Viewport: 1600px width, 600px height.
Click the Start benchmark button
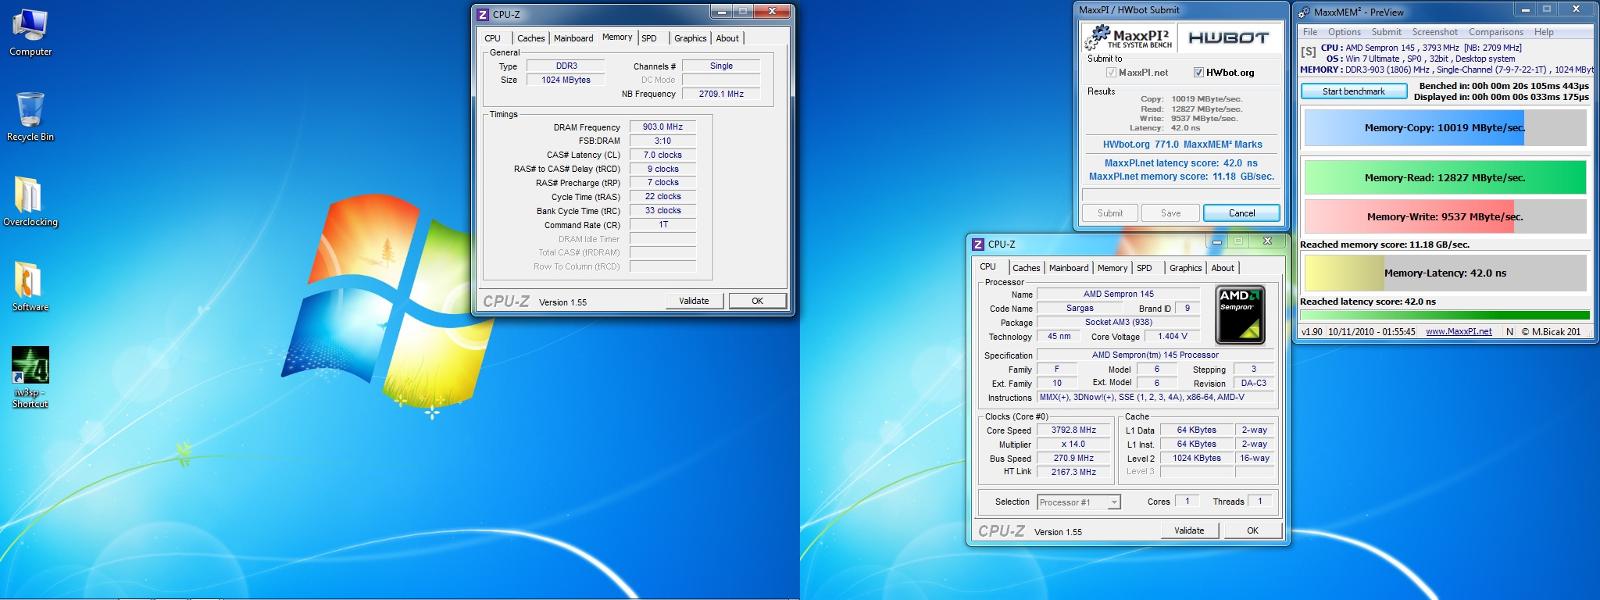click(x=1353, y=91)
